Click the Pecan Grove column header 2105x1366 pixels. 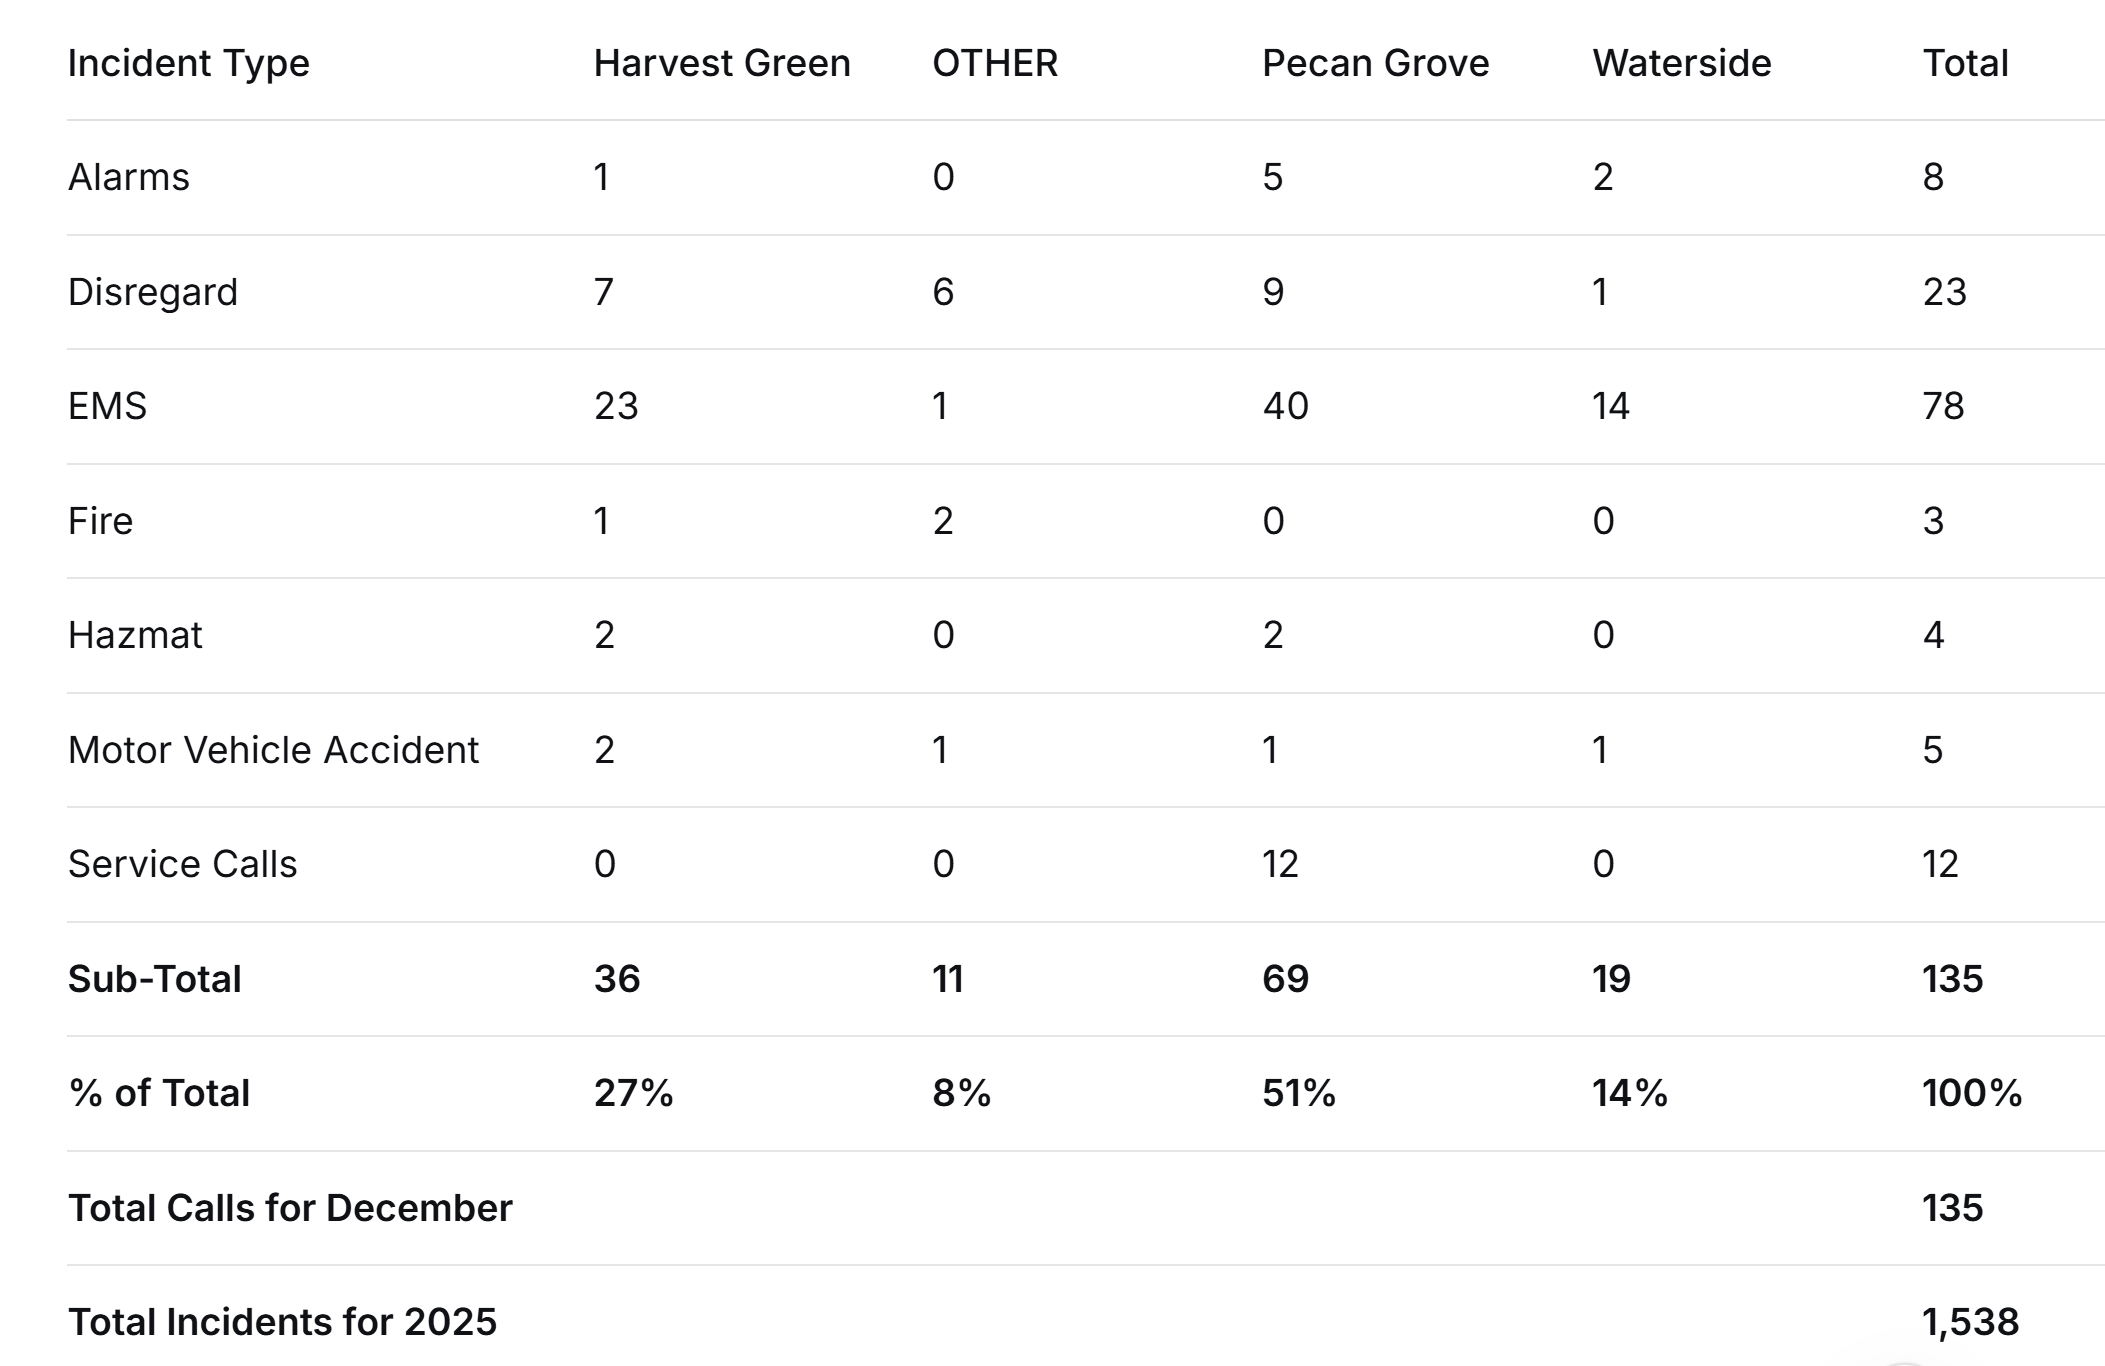point(1375,63)
